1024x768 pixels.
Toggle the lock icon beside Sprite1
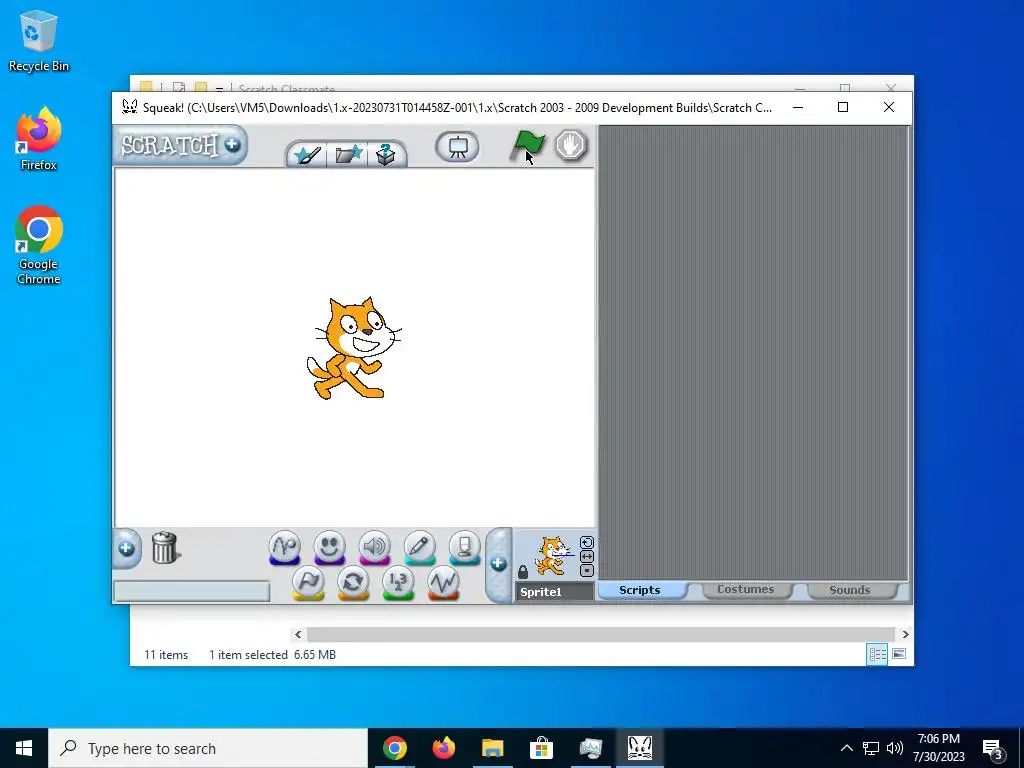[522, 572]
